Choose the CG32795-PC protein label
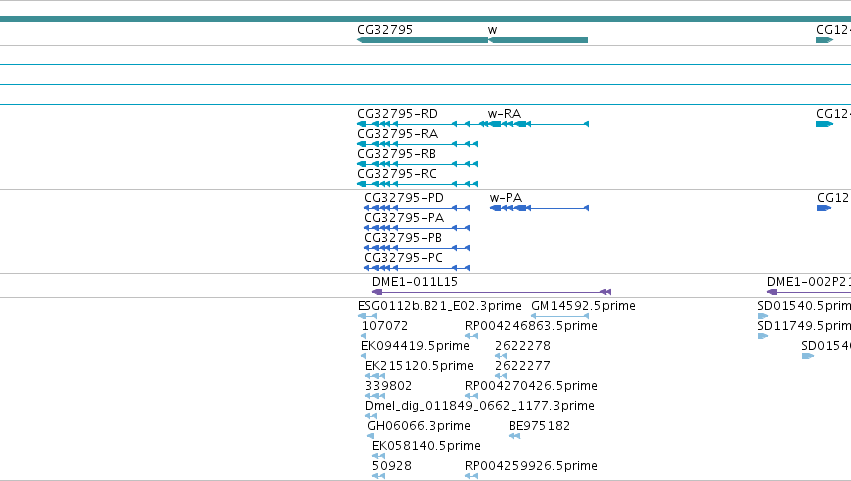 coord(403,258)
